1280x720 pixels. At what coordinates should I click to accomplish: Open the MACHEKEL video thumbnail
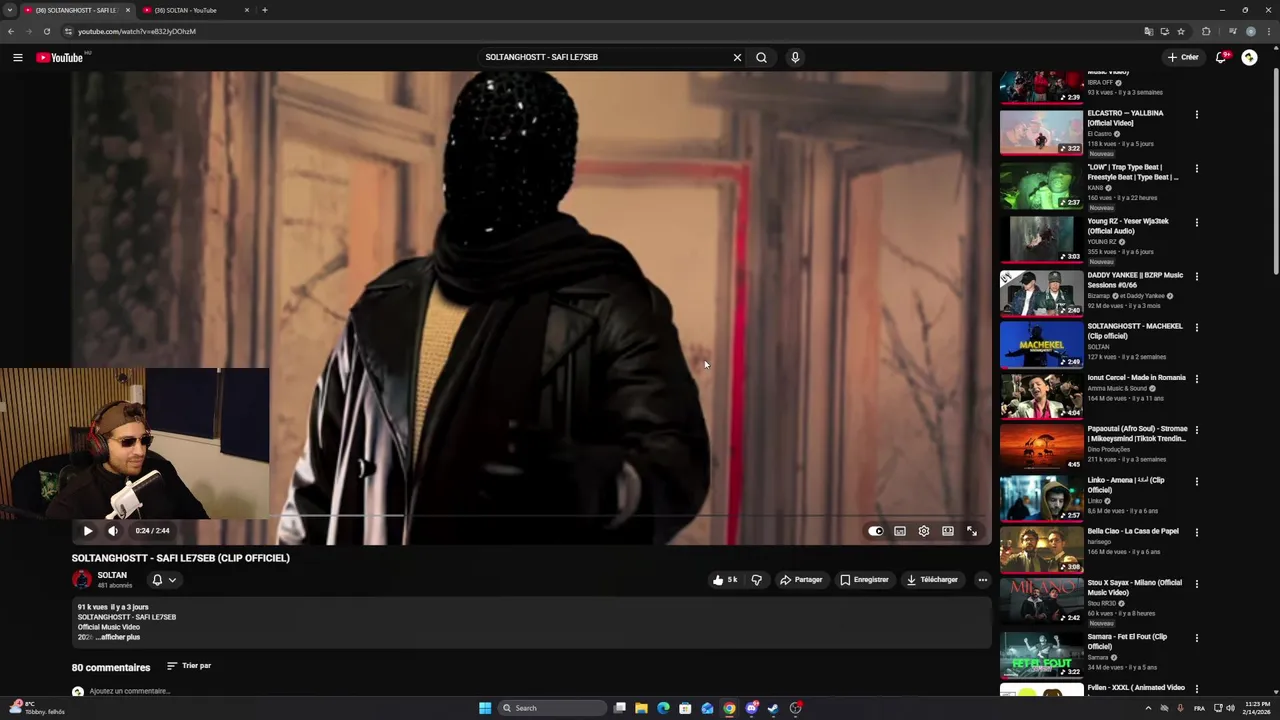tap(1041, 345)
